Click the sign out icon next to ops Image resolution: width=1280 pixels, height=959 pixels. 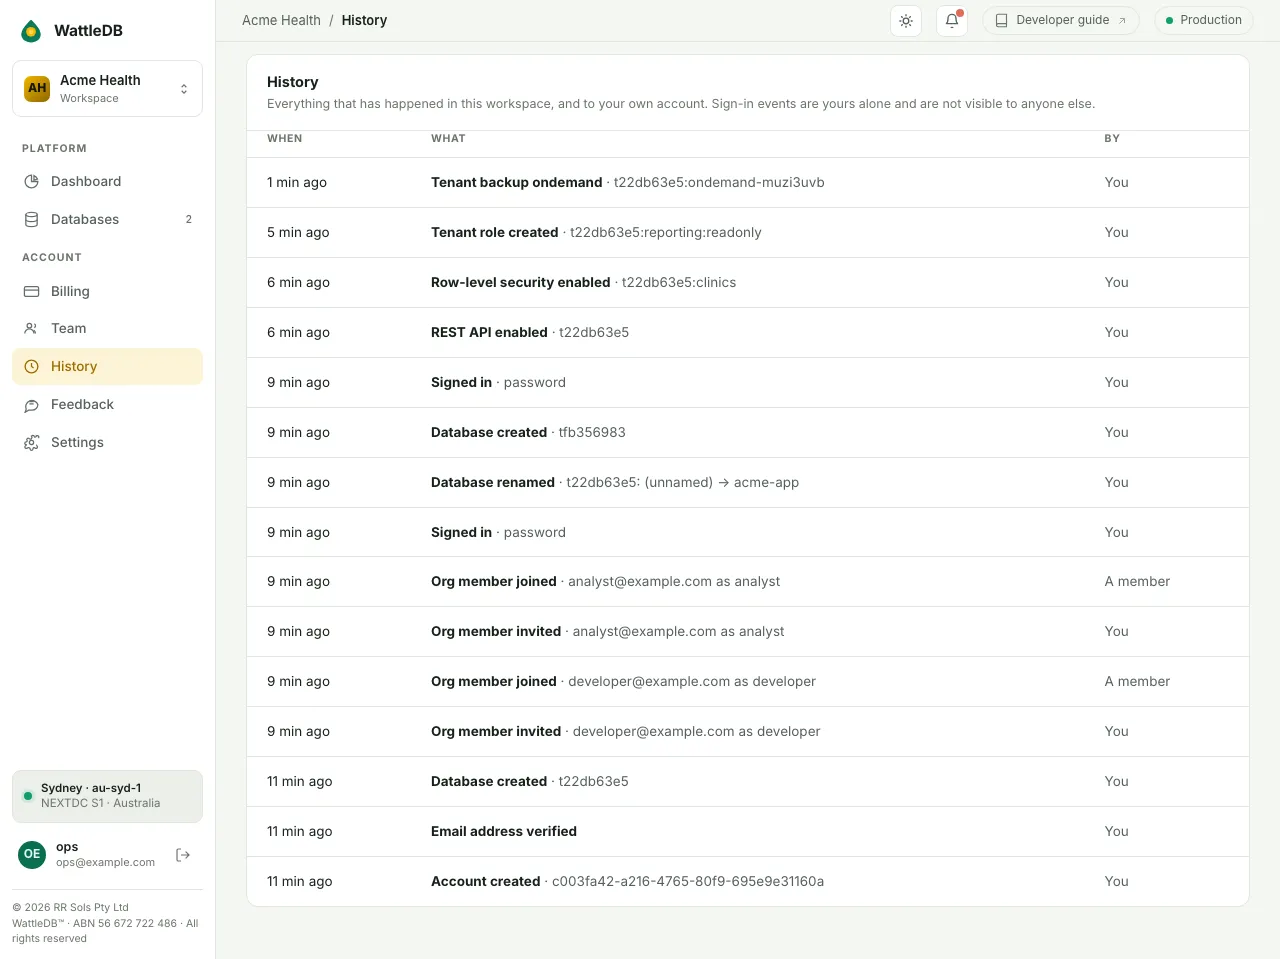tap(183, 855)
